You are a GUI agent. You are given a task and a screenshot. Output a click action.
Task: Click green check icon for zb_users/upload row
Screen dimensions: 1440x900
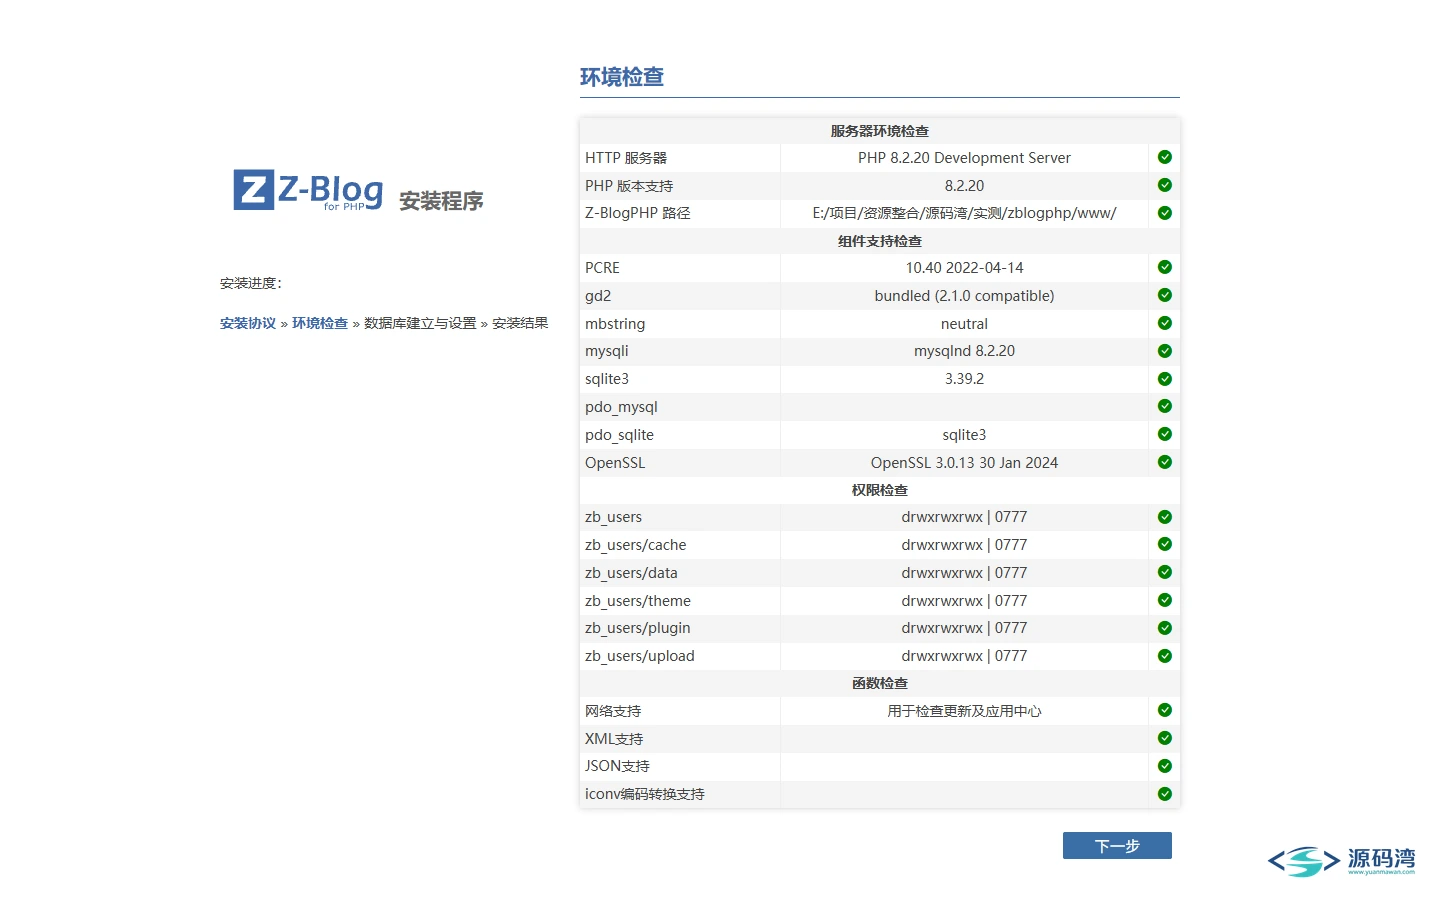[x=1165, y=656]
